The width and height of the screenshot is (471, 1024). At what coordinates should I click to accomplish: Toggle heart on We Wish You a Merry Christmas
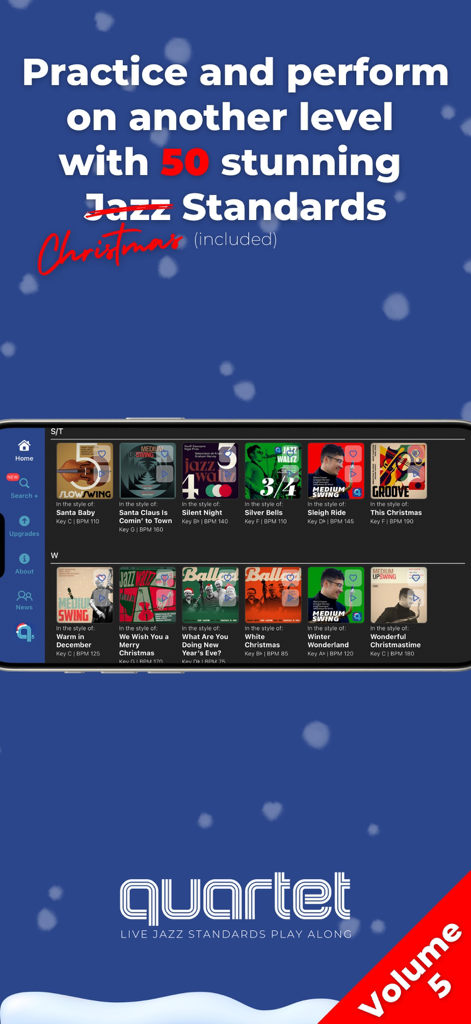(x=165, y=578)
